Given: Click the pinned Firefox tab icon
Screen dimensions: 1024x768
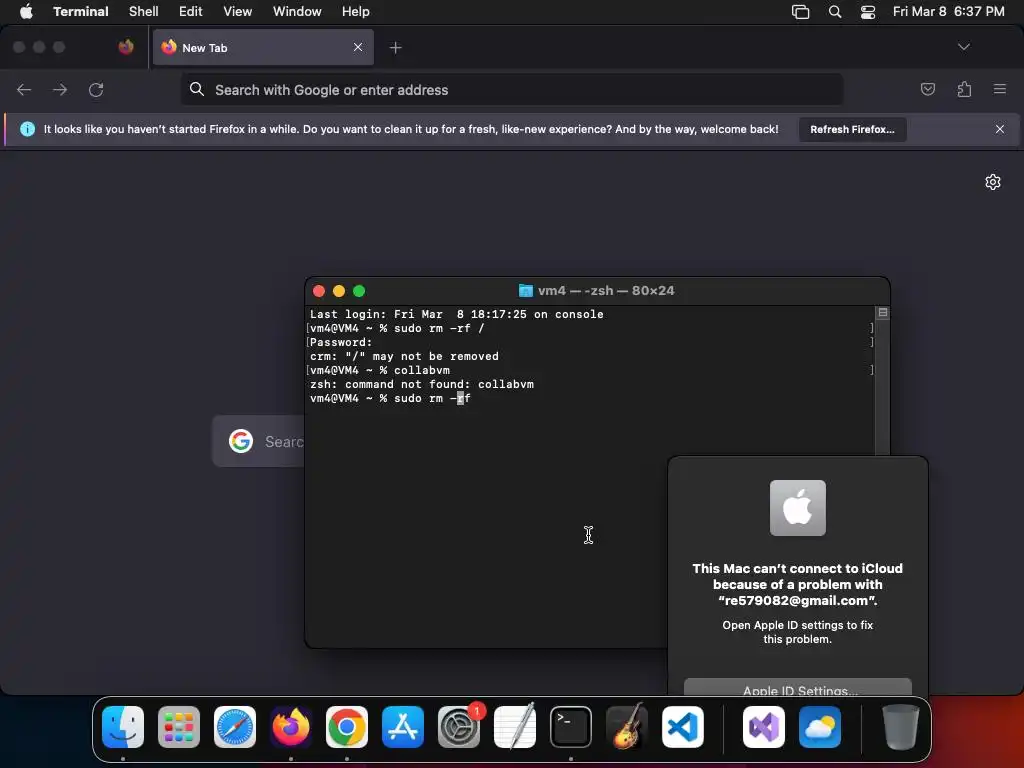Looking at the screenshot, I should [x=126, y=47].
